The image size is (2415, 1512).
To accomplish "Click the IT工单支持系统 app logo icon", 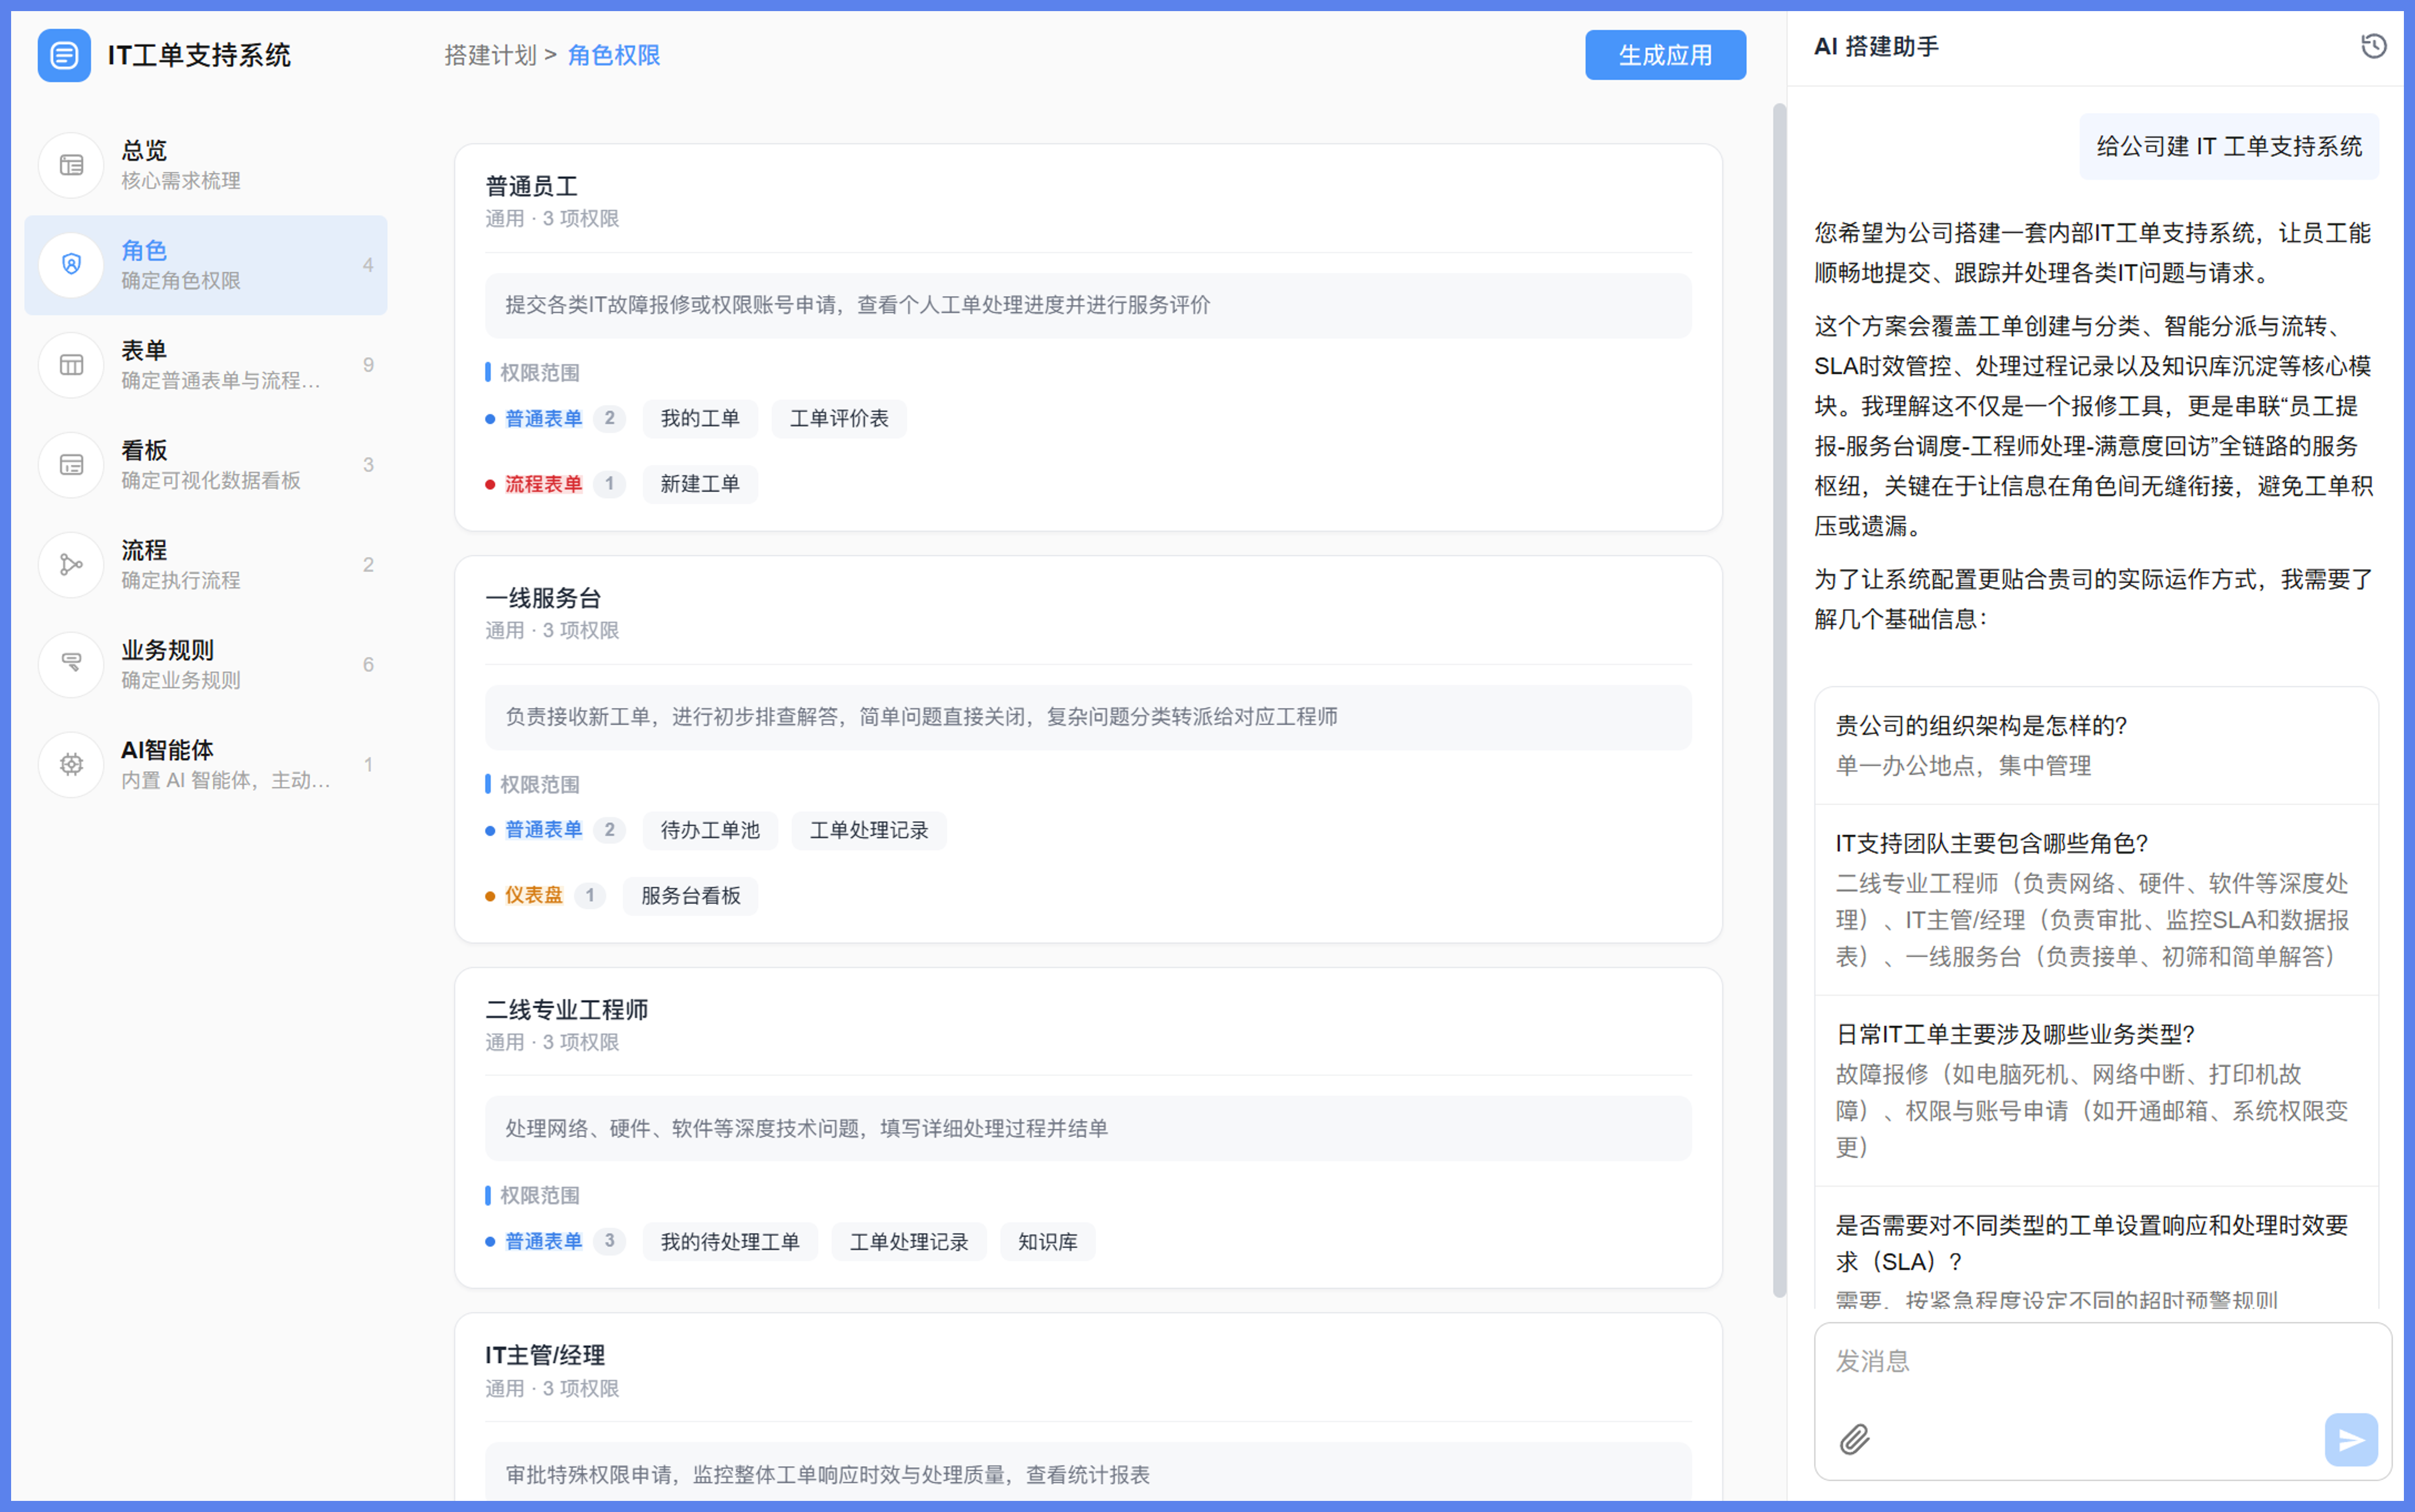I will tap(64, 55).
